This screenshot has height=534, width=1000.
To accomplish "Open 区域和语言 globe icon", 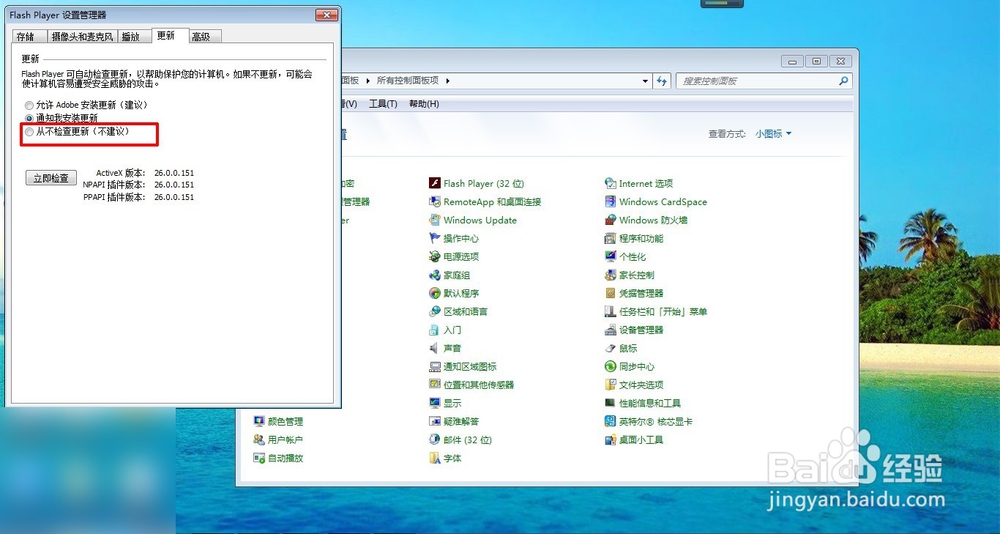I will (x=435, y=311).
